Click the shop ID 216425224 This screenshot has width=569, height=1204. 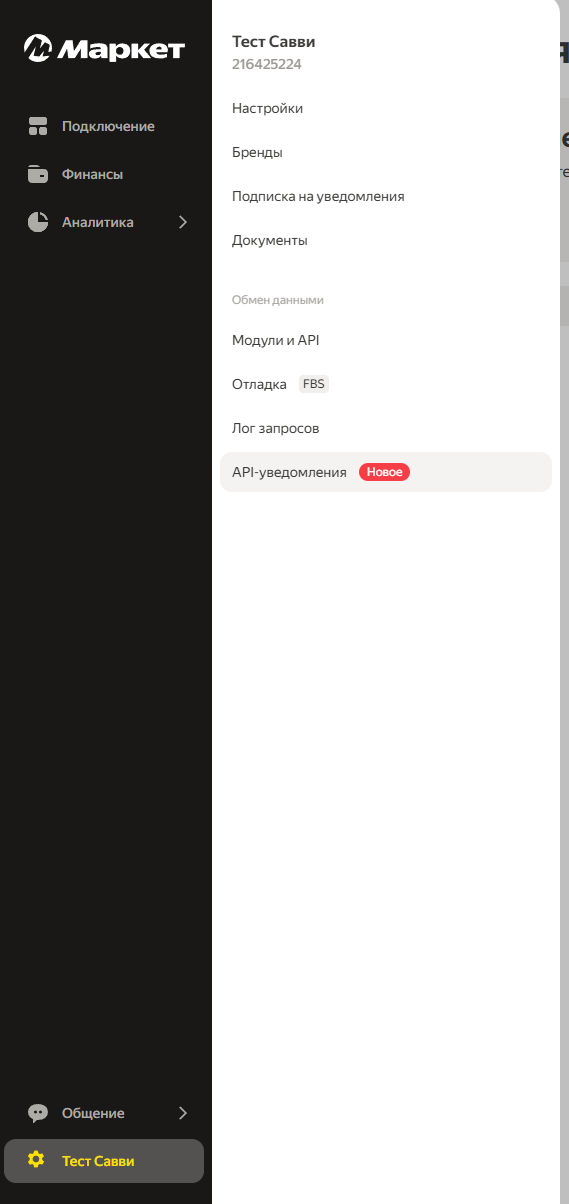(x=267, y=64)
